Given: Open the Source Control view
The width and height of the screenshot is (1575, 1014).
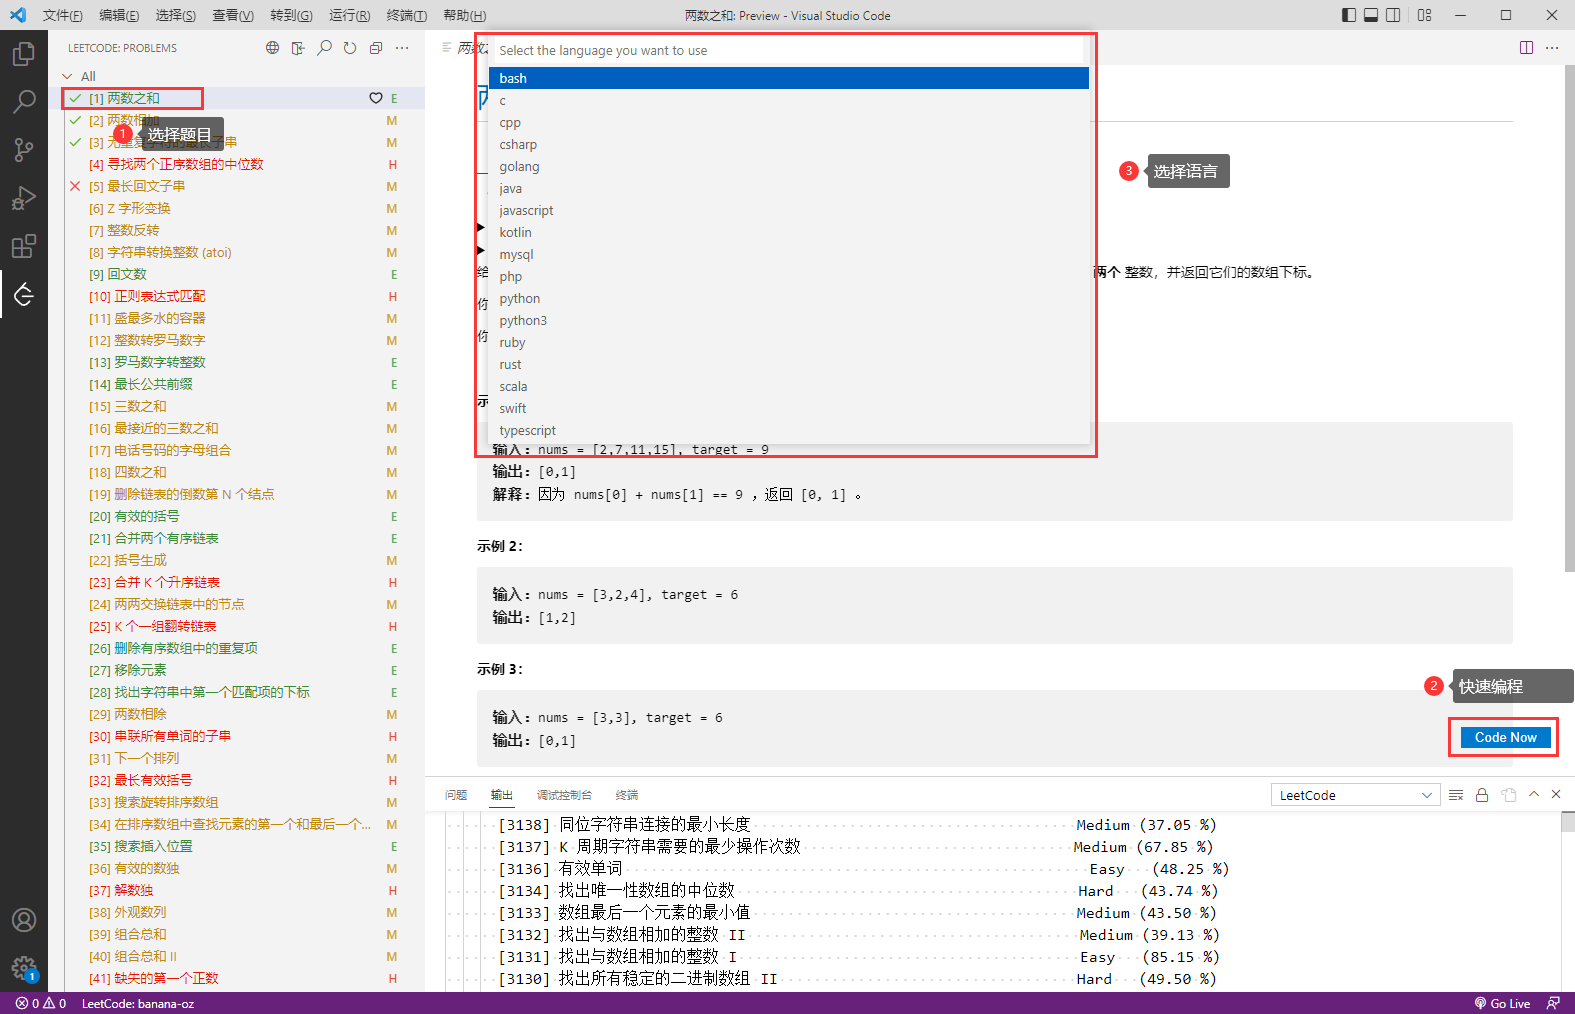Looking at the screenshot, I should pos(24,149).
